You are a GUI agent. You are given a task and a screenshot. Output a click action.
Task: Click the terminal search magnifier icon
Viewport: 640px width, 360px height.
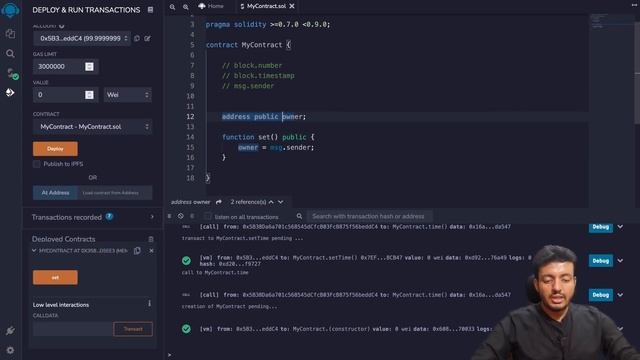299,216
